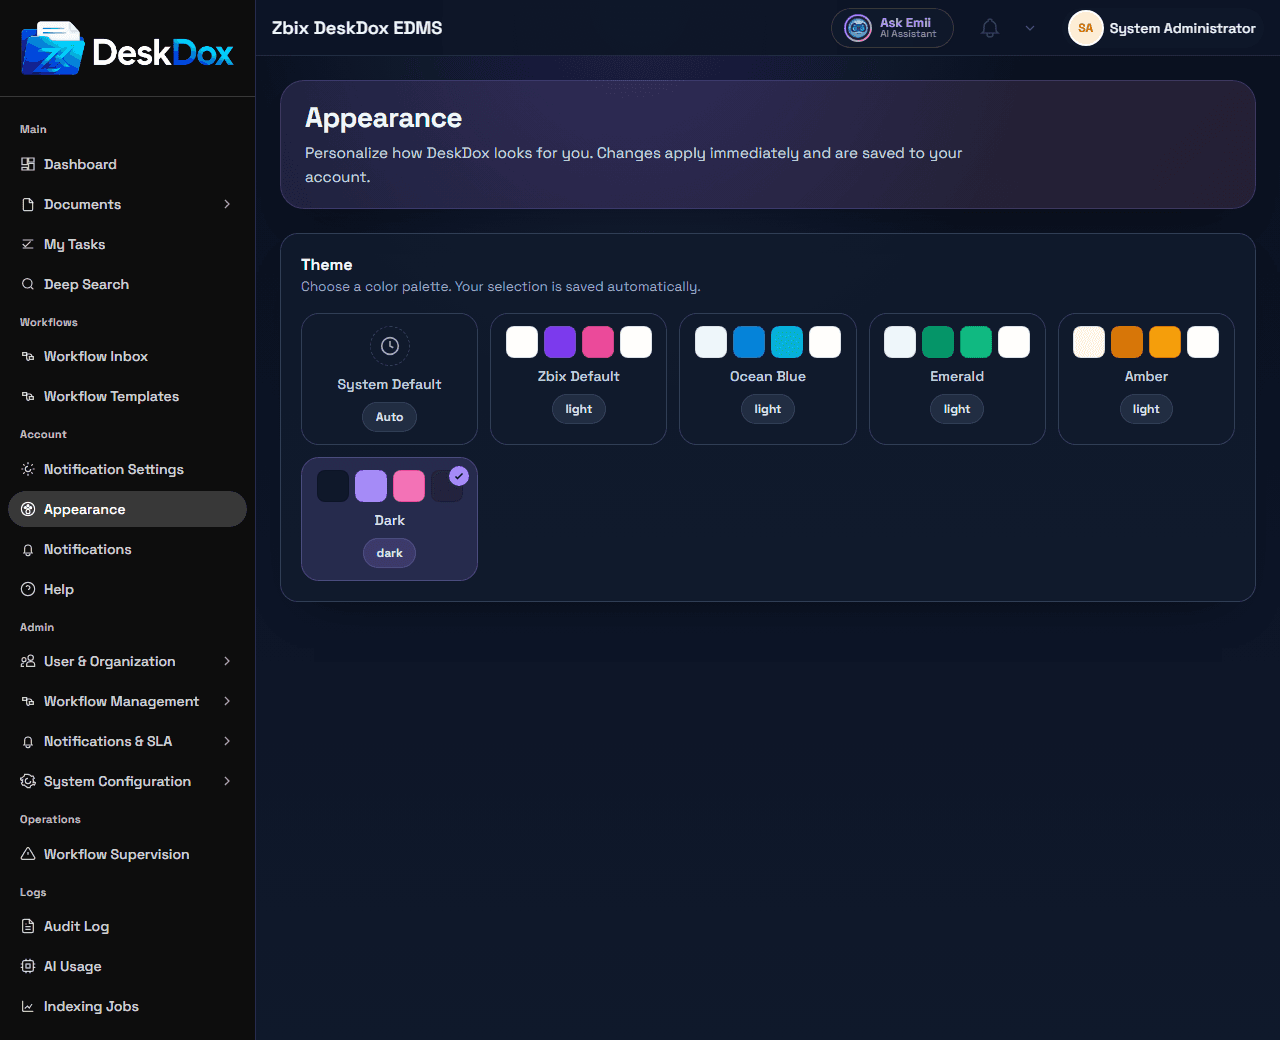Click the Notification Settings sun icon
Screen dimensions: 1280x1040
(x=28, y=469)
